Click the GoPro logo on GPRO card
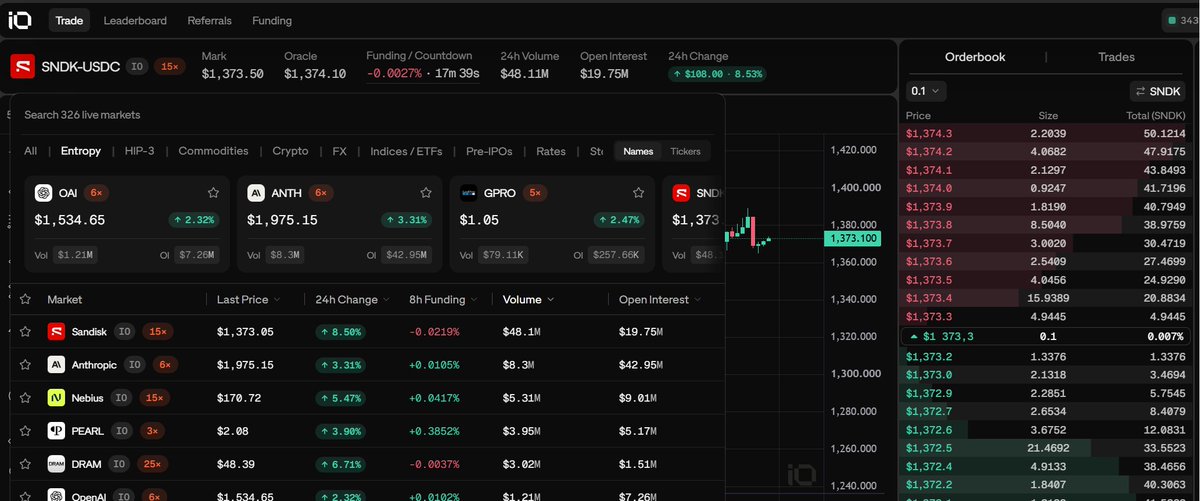Image resolution: width=1200 pixels, height=501 pixels. click(x=469, y=193)
